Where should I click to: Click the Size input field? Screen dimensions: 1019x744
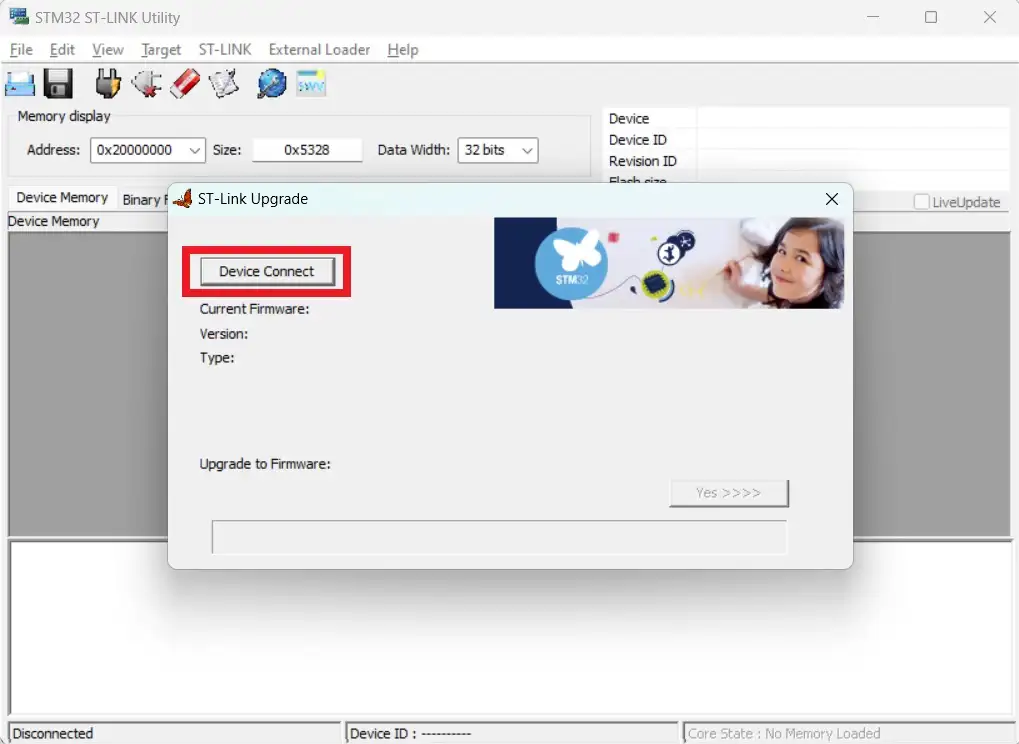coord(307,150)
